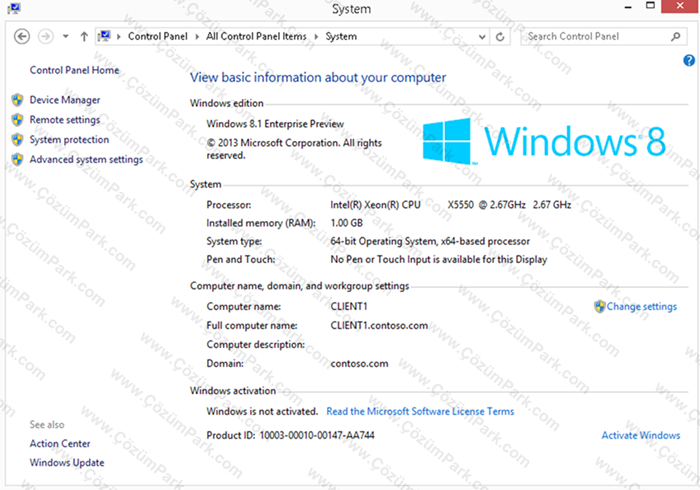Image resolution: width=700 pixels, height=490 pixels.
Task: Open Help with the question mark icon
Action: [x=689, y=60]
